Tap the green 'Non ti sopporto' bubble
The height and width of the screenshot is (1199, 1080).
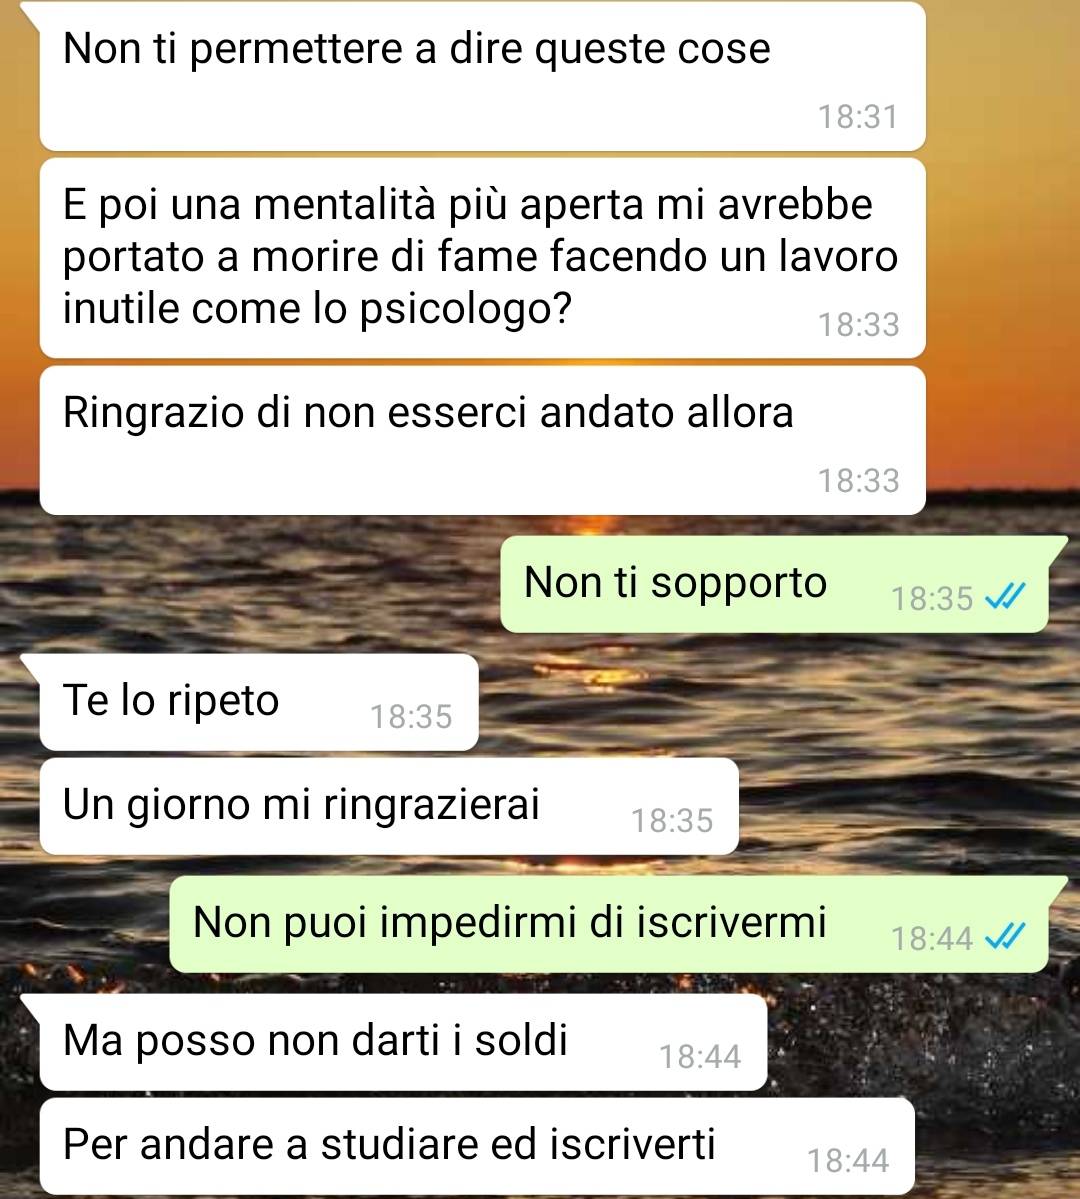(774, 584)
